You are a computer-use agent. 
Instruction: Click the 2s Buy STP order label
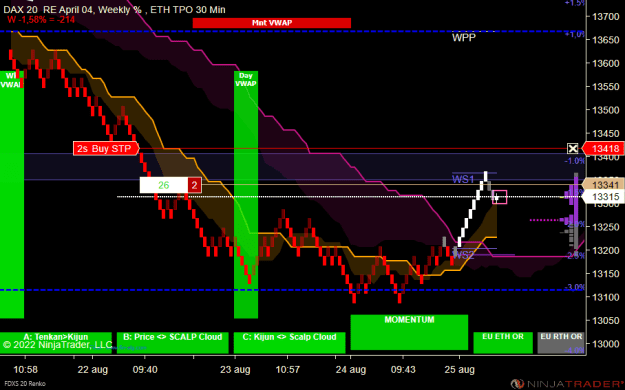[x=106, y=149]
